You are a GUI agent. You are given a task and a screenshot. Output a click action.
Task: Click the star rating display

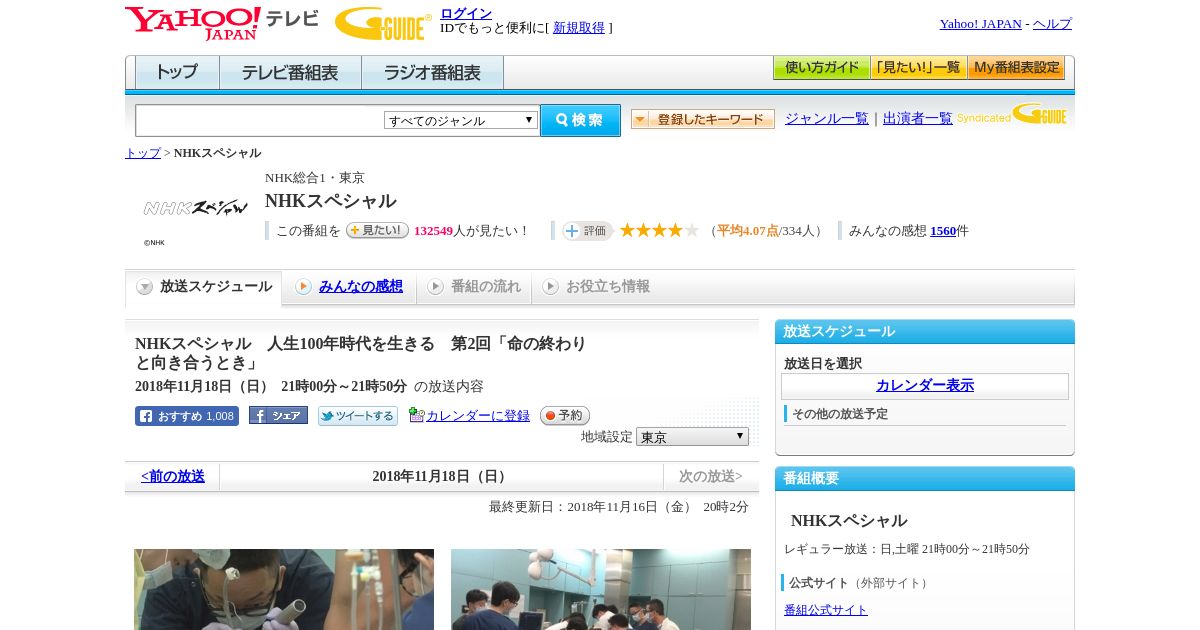click(x=659, y=230)
